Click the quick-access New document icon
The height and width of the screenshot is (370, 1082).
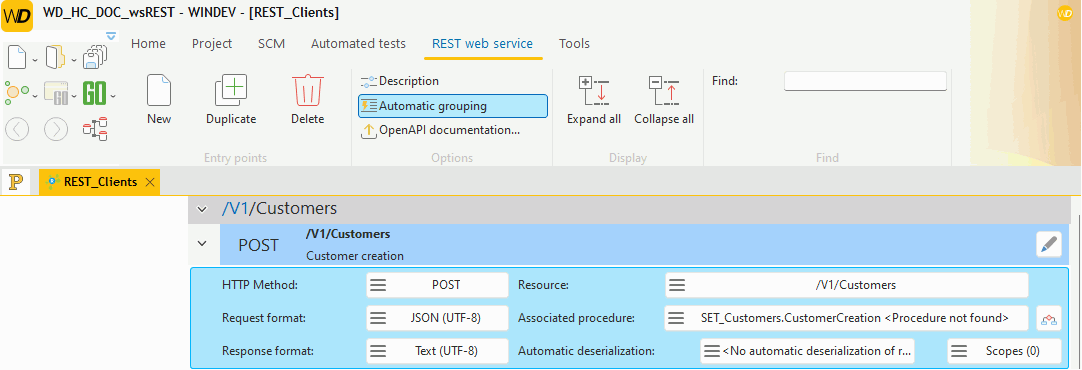17,57
